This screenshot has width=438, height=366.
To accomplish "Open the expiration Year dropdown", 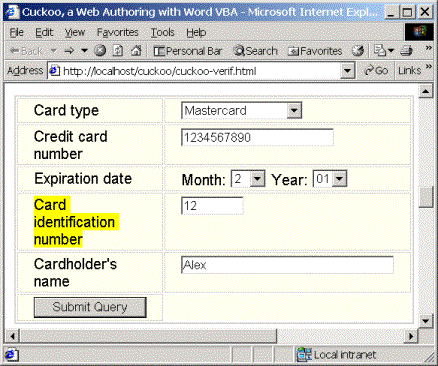I will coord(330,179).
